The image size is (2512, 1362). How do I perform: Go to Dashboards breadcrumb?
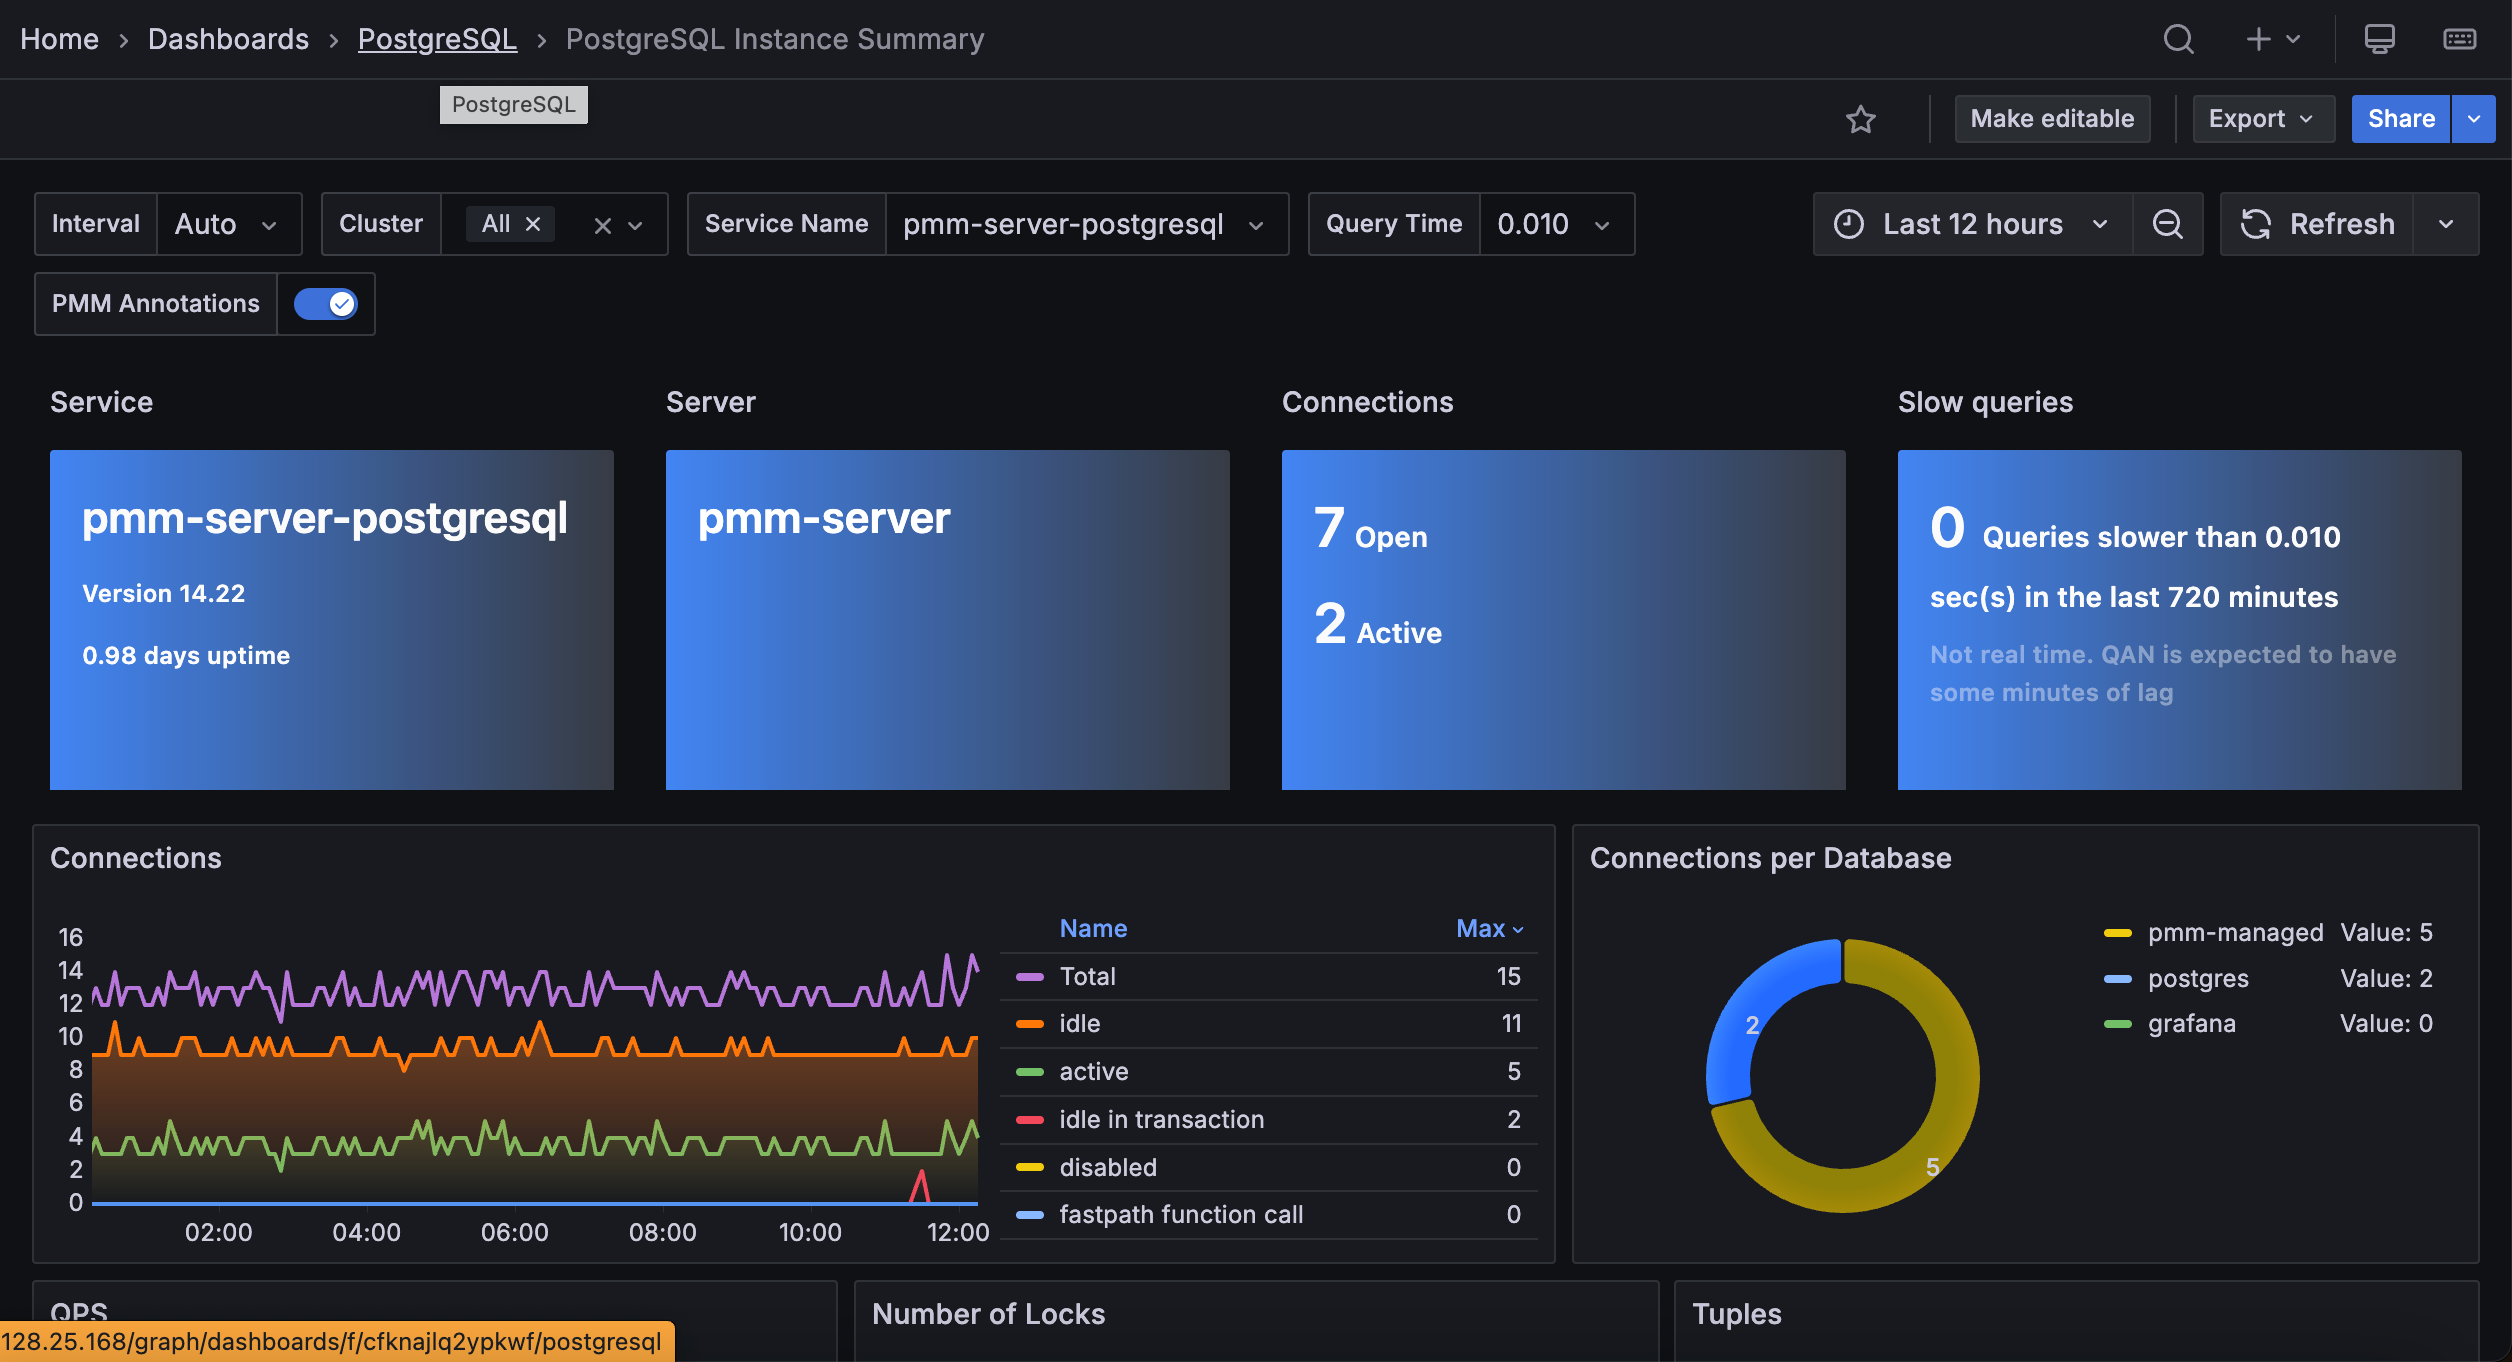click(228, 39)
